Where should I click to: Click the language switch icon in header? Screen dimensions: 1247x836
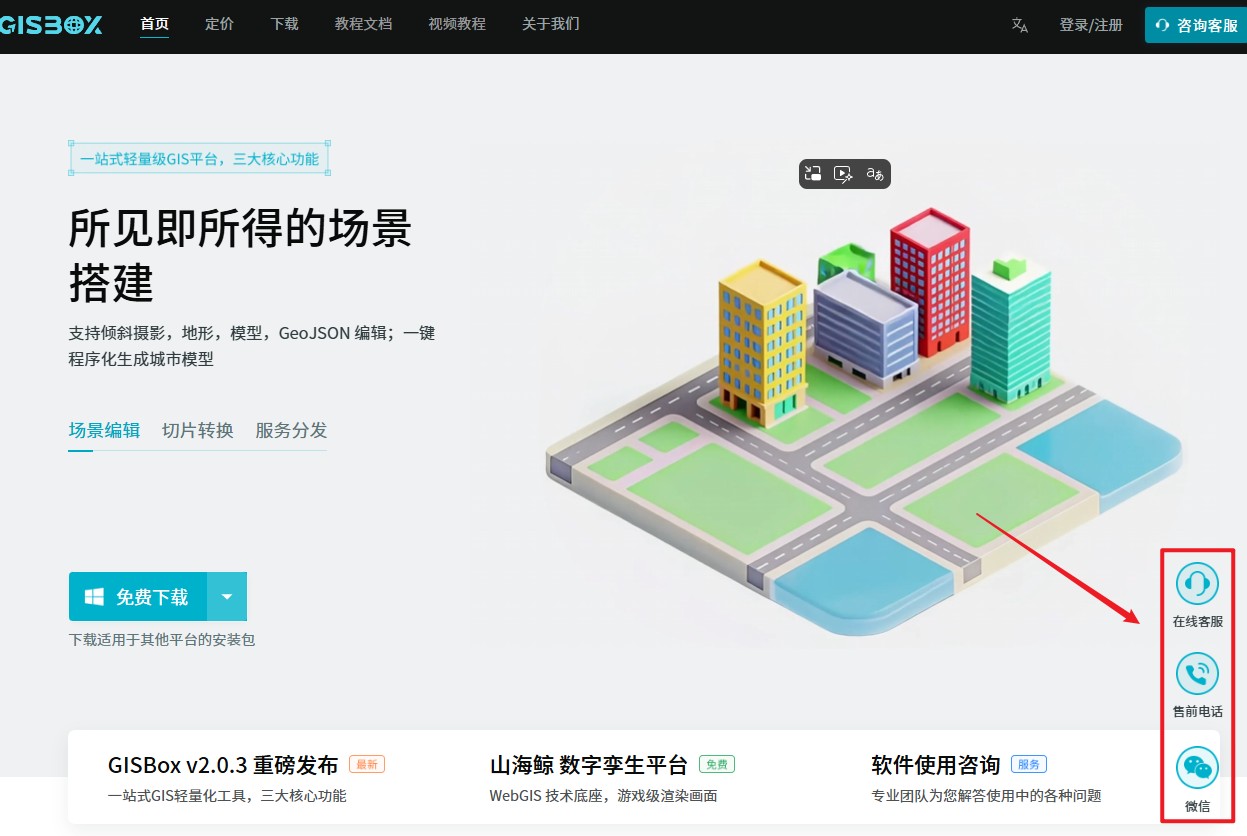tap(1019, 25)
